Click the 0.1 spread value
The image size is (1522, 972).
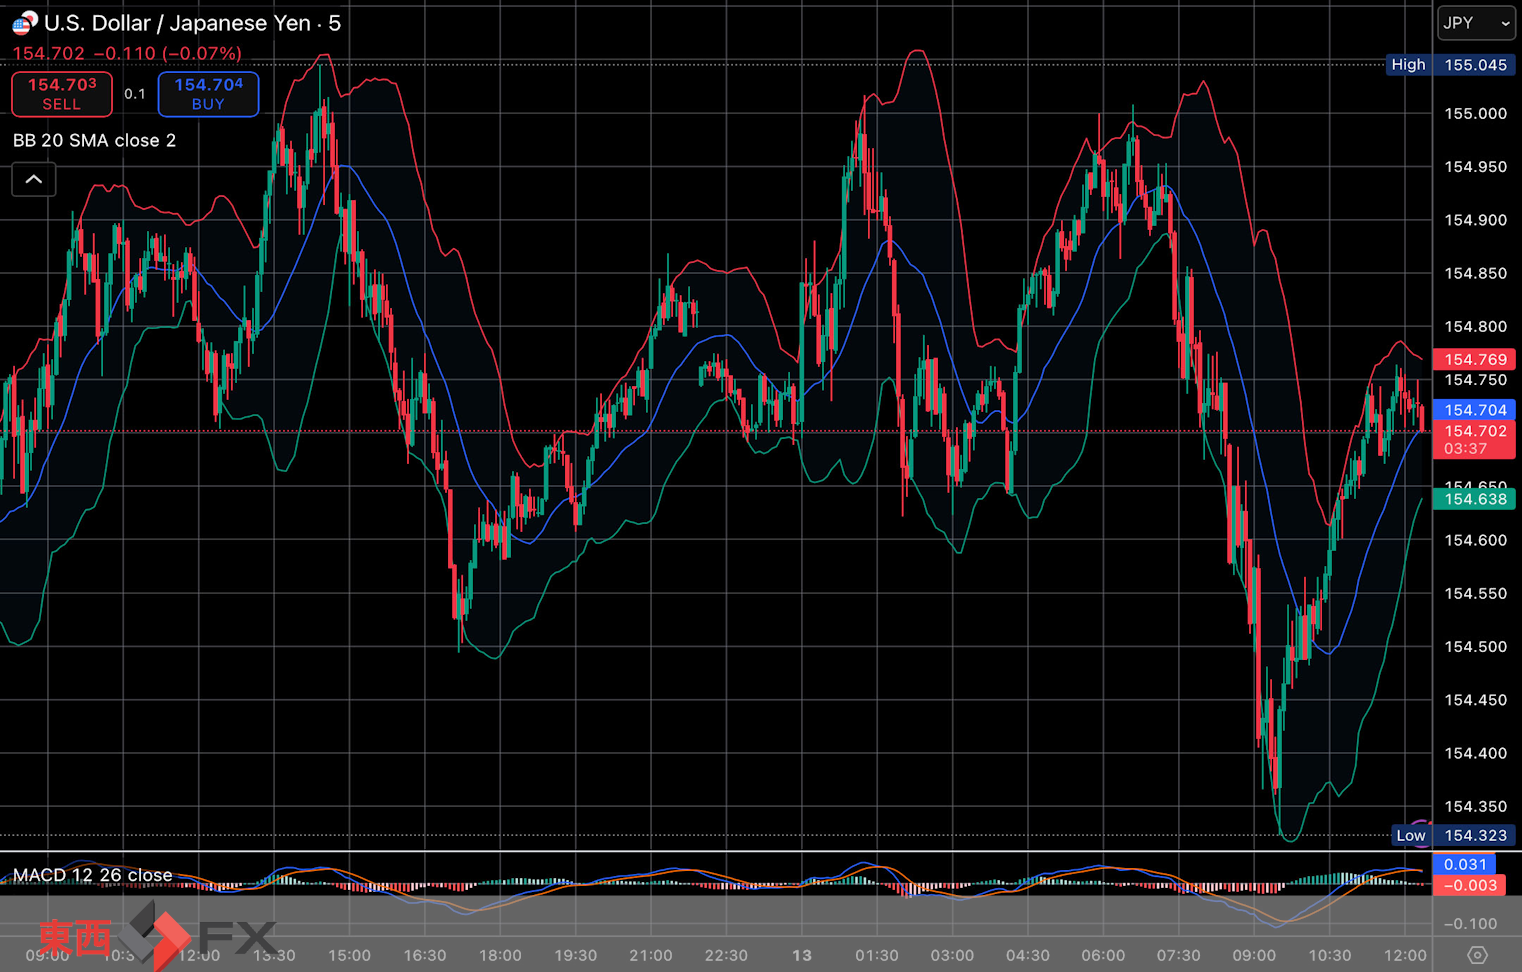(x=135, y=94)
